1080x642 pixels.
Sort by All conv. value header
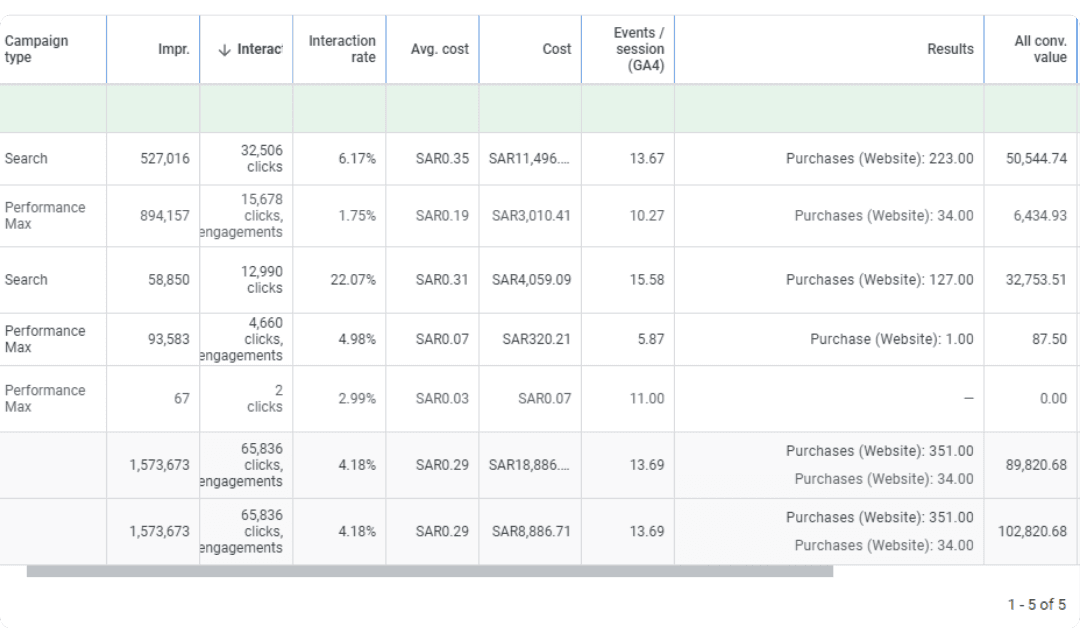pyautogui.click(x=1040, y=49)
